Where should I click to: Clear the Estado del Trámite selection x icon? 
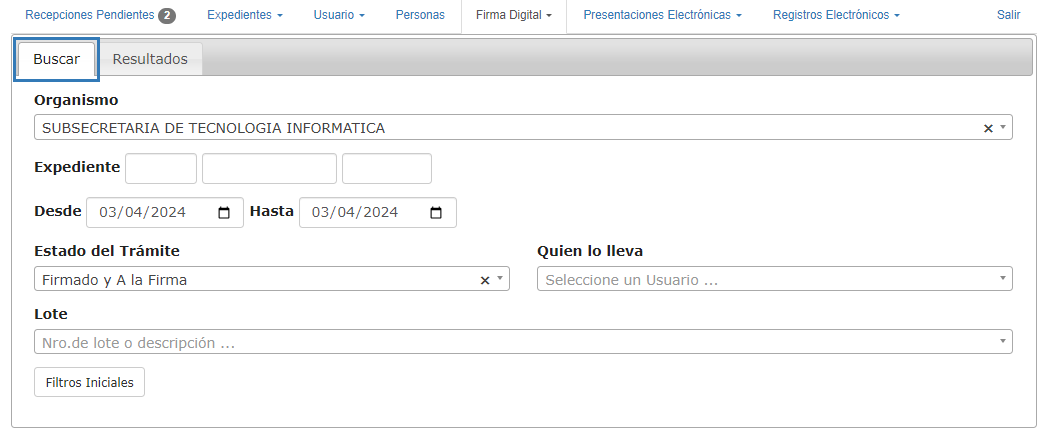point(485,280)
